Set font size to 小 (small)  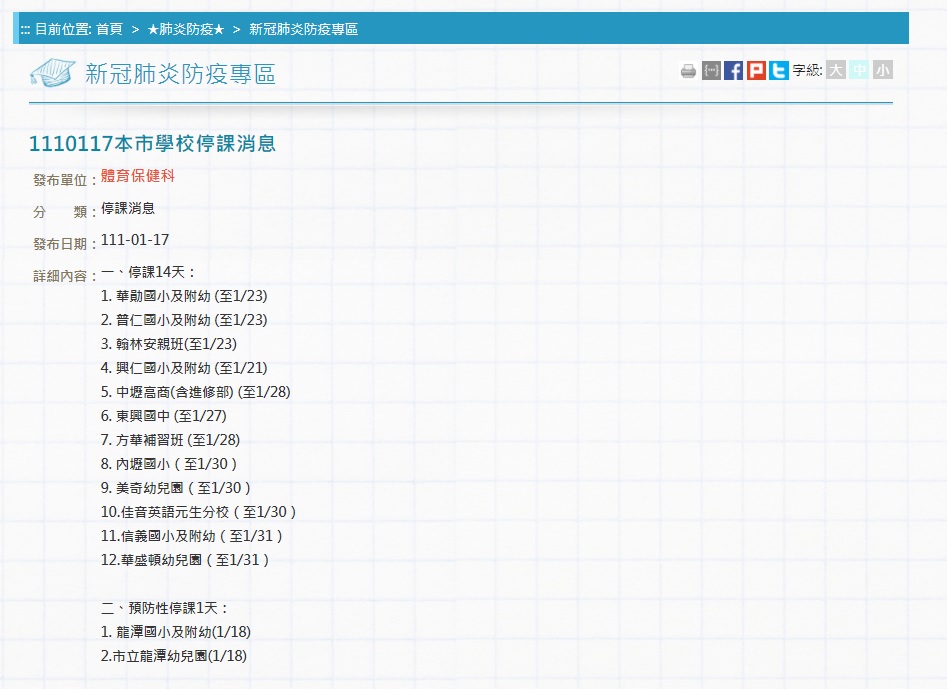882,70
